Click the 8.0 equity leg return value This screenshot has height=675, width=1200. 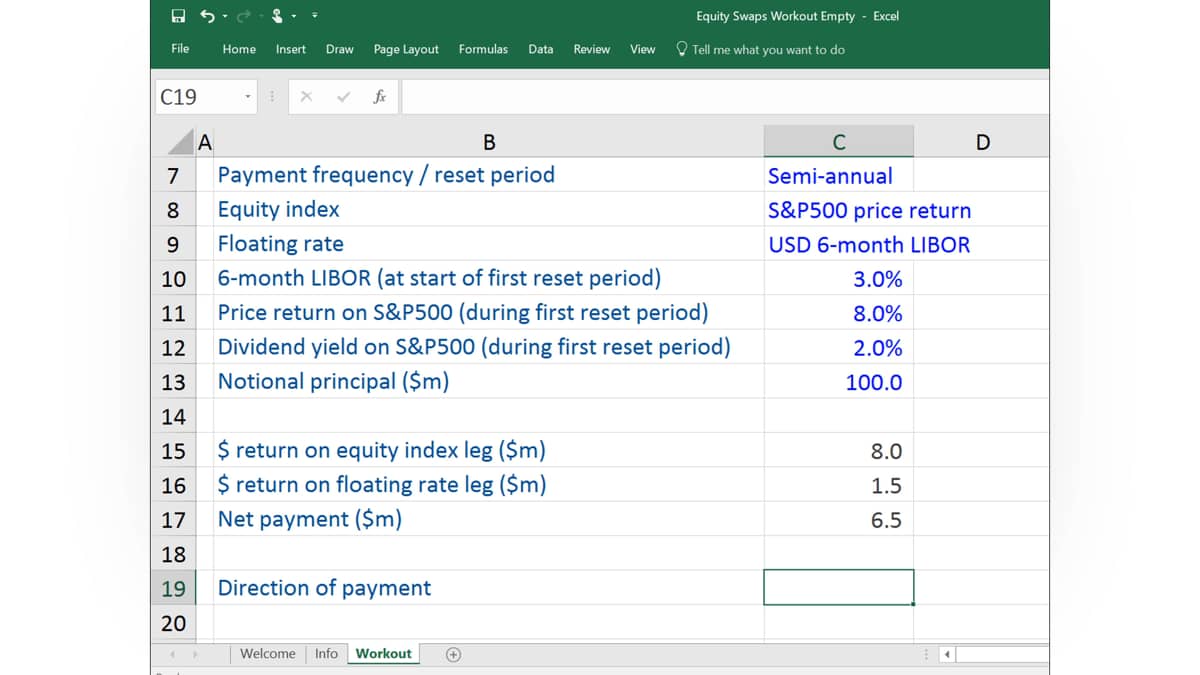pos(838,451)
